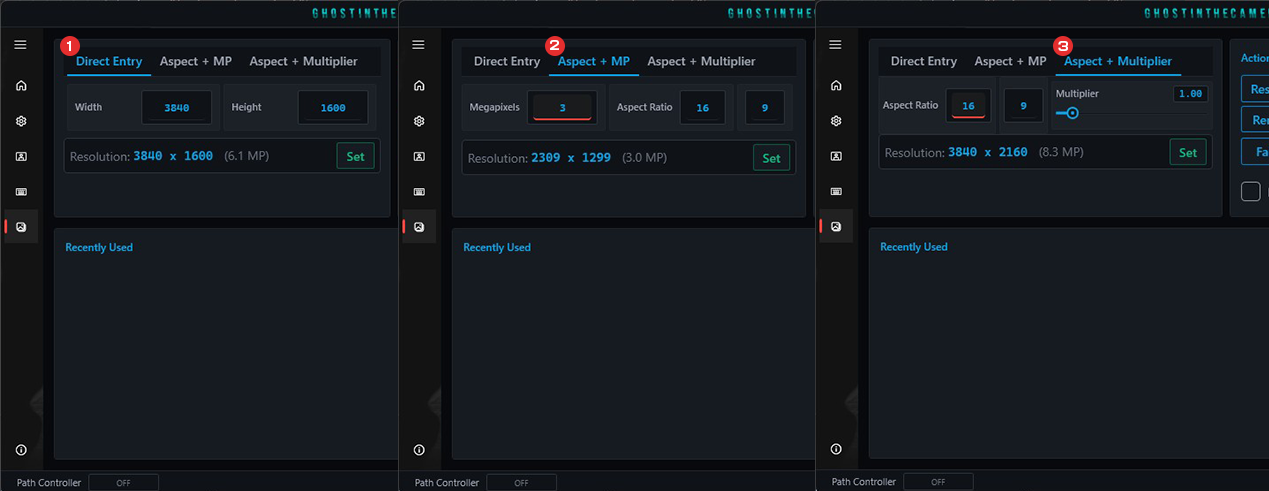Click the (8.3 MP) label
The height and width of the screenshot is (491, 1269).
(1061, 153)
